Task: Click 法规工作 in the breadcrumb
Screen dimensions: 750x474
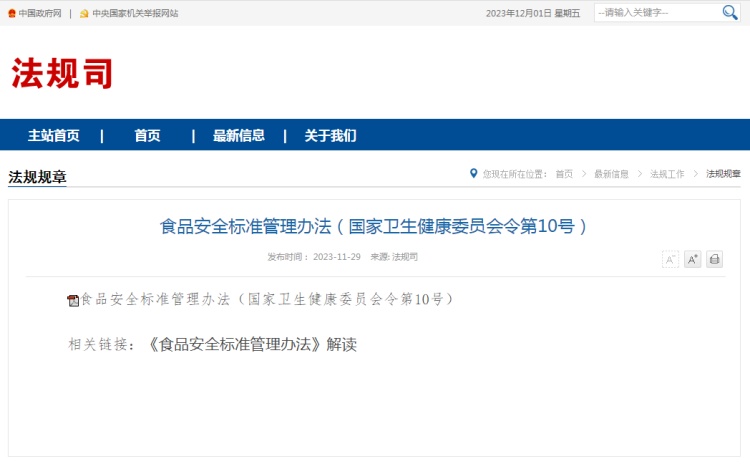Action: click(667, 174)
